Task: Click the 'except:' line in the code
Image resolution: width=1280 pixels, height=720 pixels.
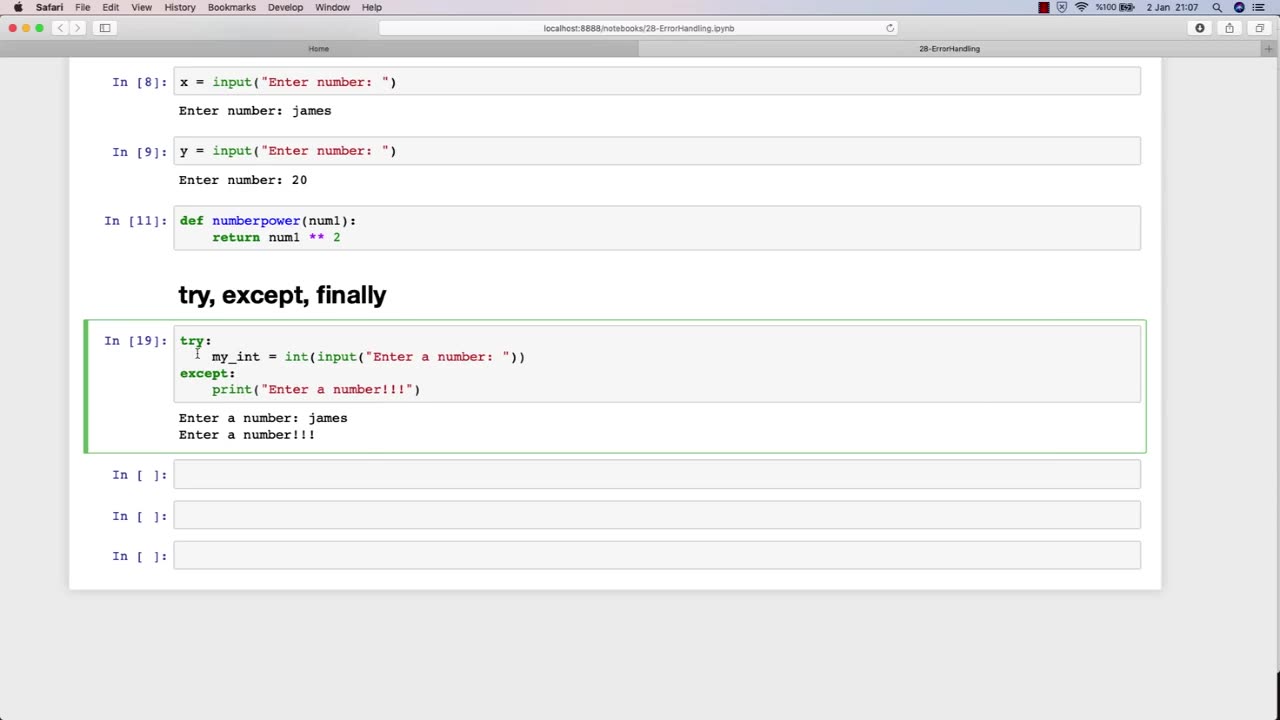Action: click(207, 373)
